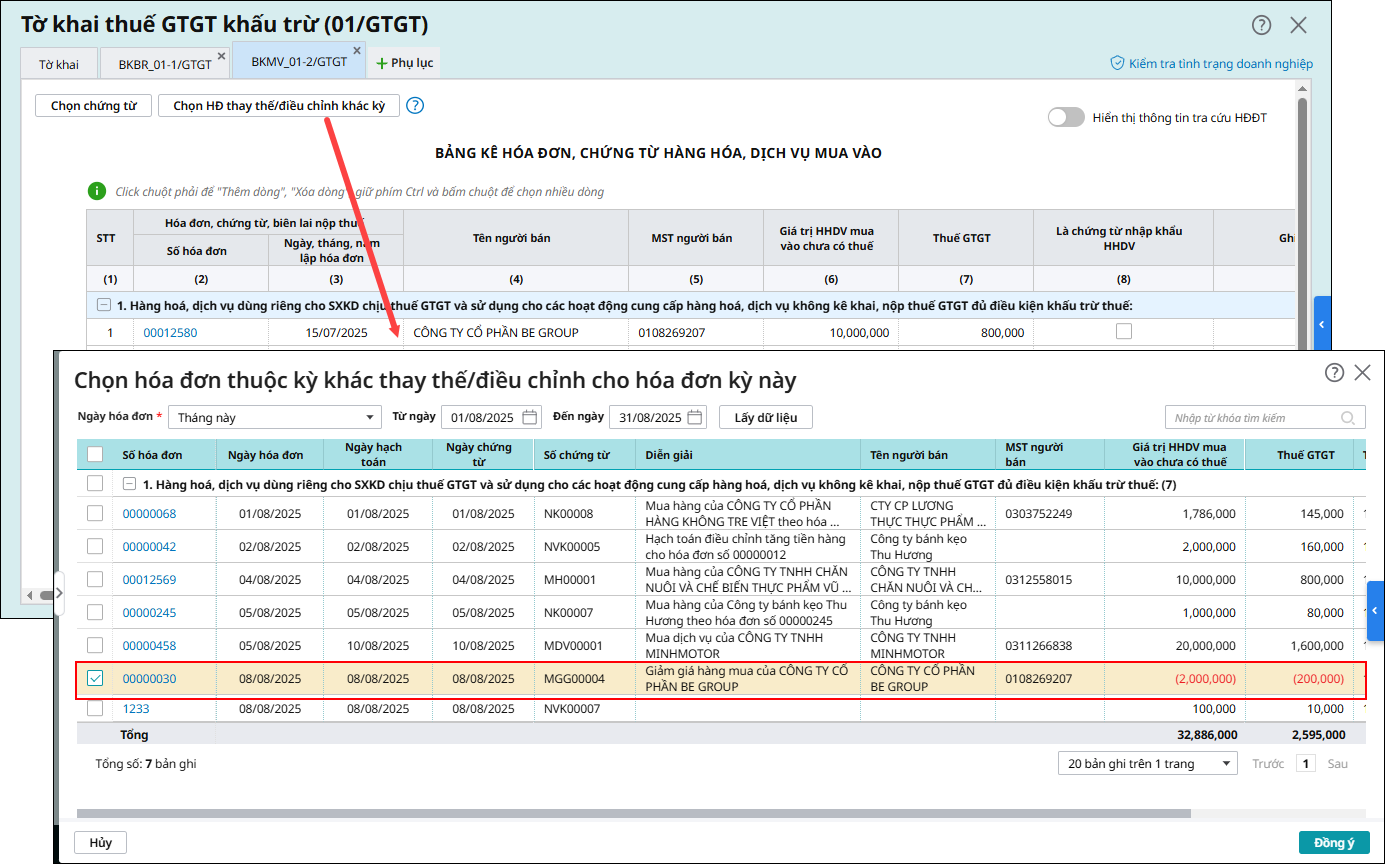1385x864 pixels.
Task: Toggle Hiển thị thông tin tra cứu HĐĐT switch
Action: pos(1066,118)
